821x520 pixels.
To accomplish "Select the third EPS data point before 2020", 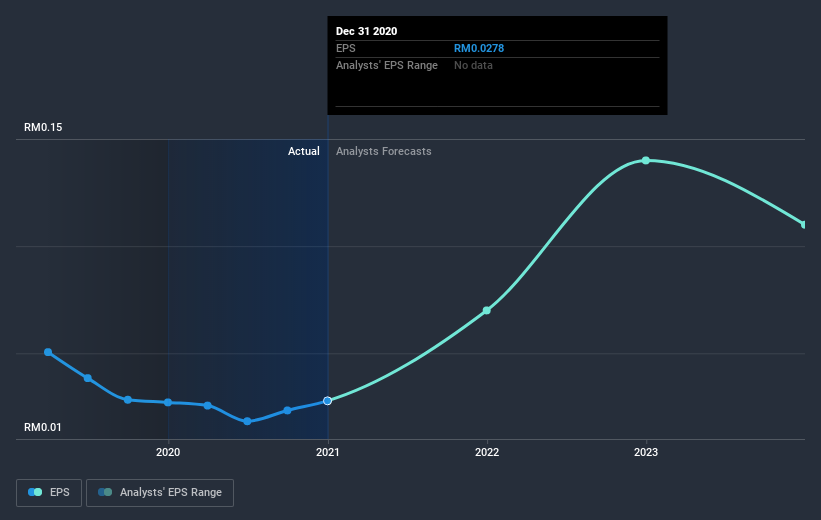I will tap(128, 400).
